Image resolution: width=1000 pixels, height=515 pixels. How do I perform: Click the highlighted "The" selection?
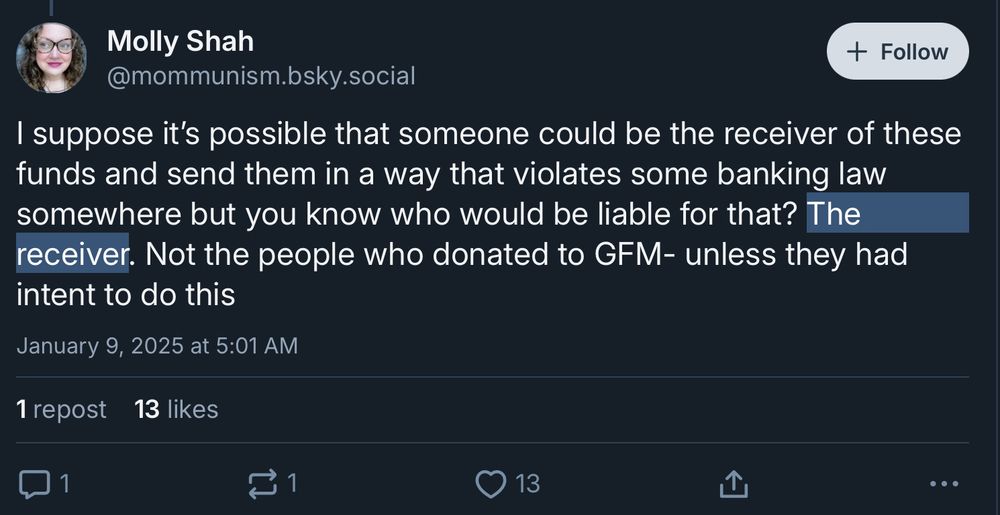tap(834, 213)
